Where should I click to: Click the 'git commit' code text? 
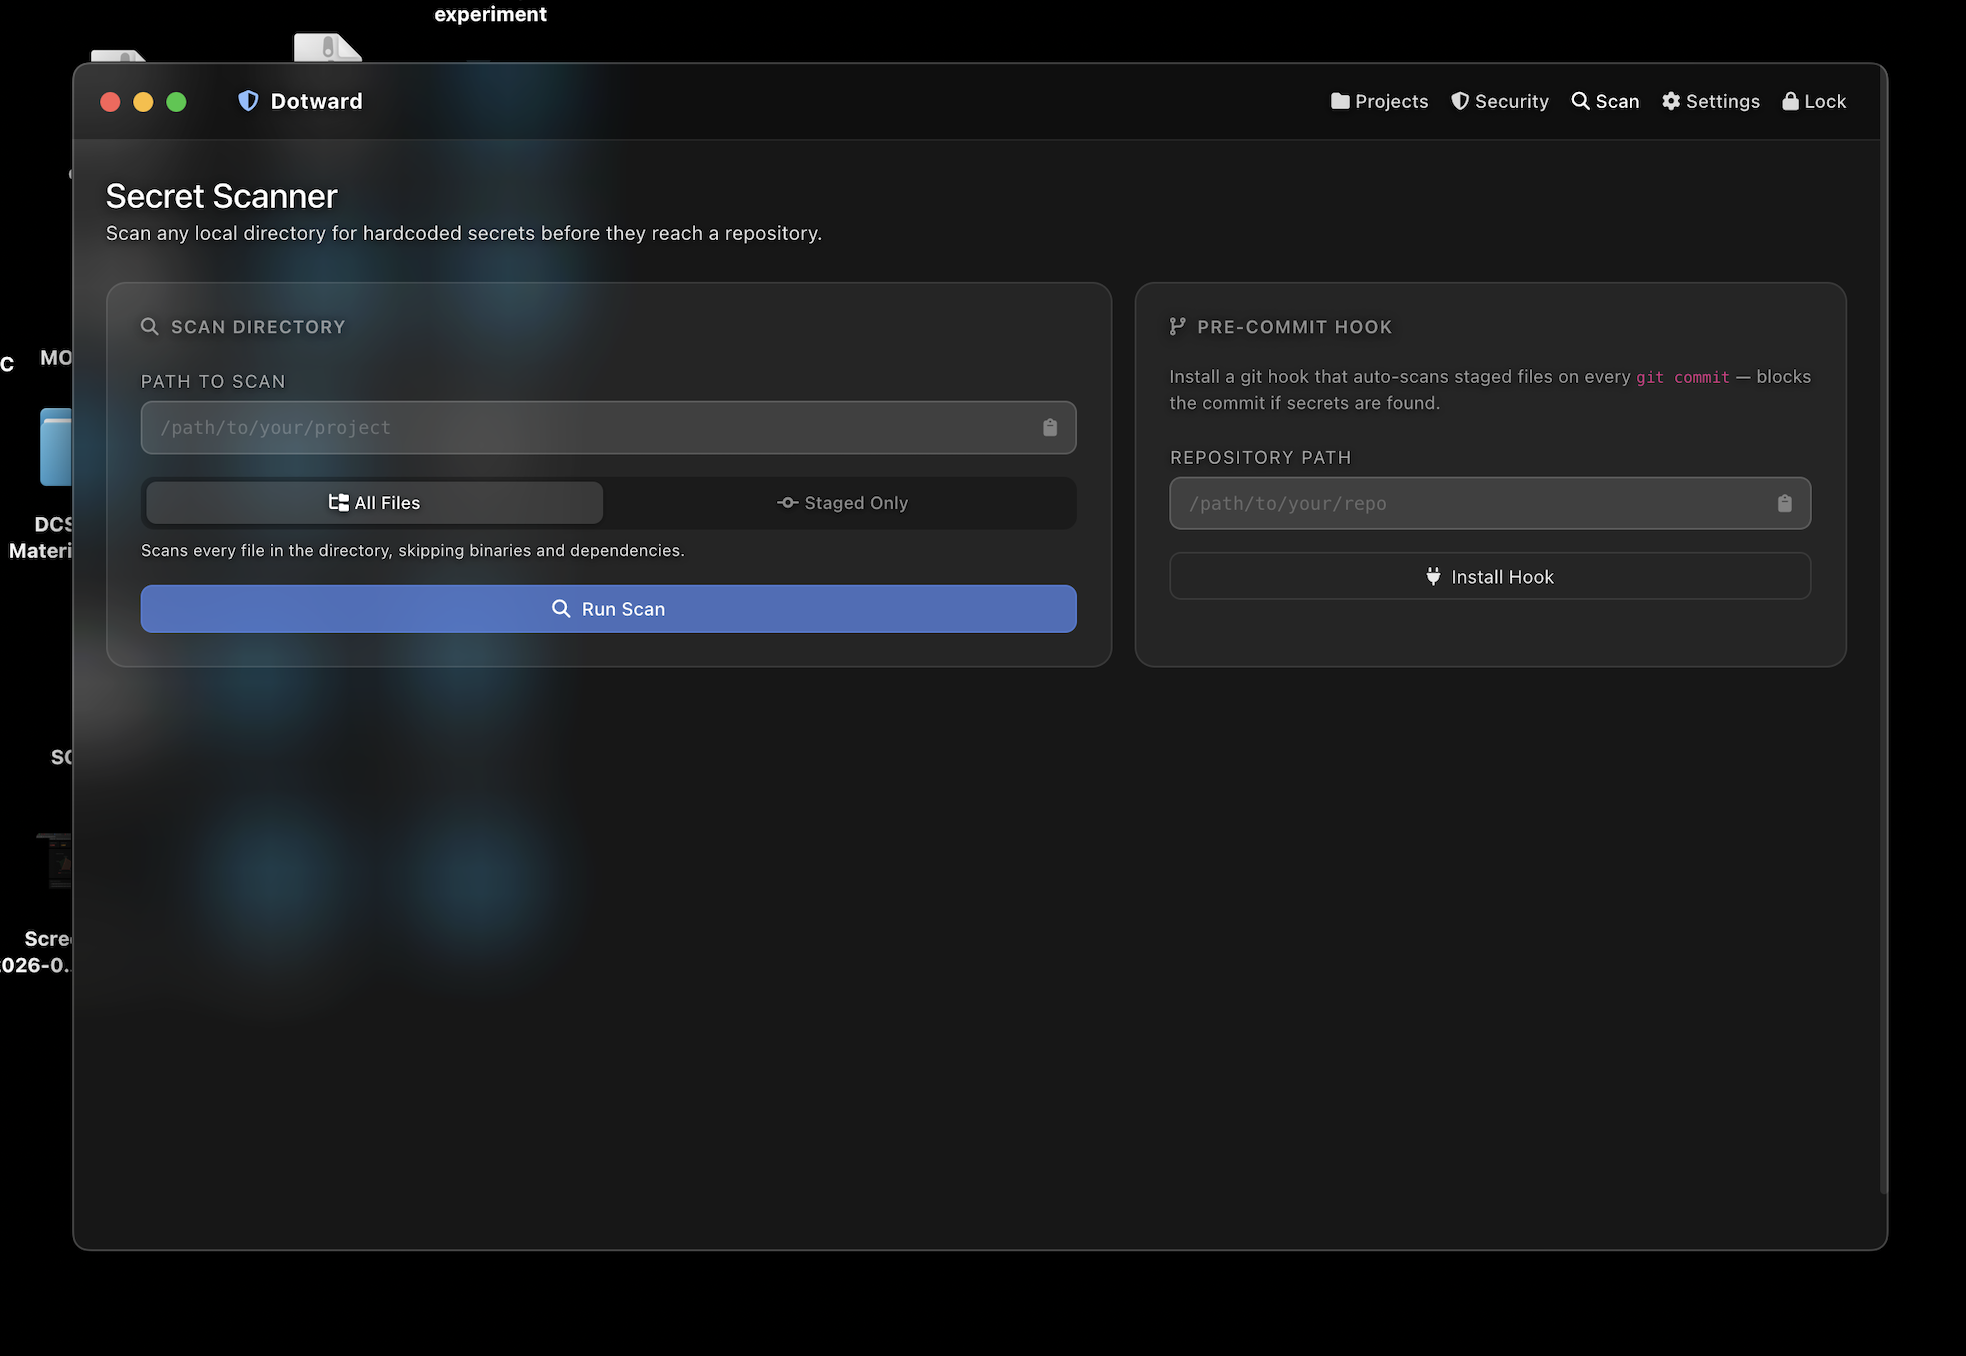pos(1682,377)
